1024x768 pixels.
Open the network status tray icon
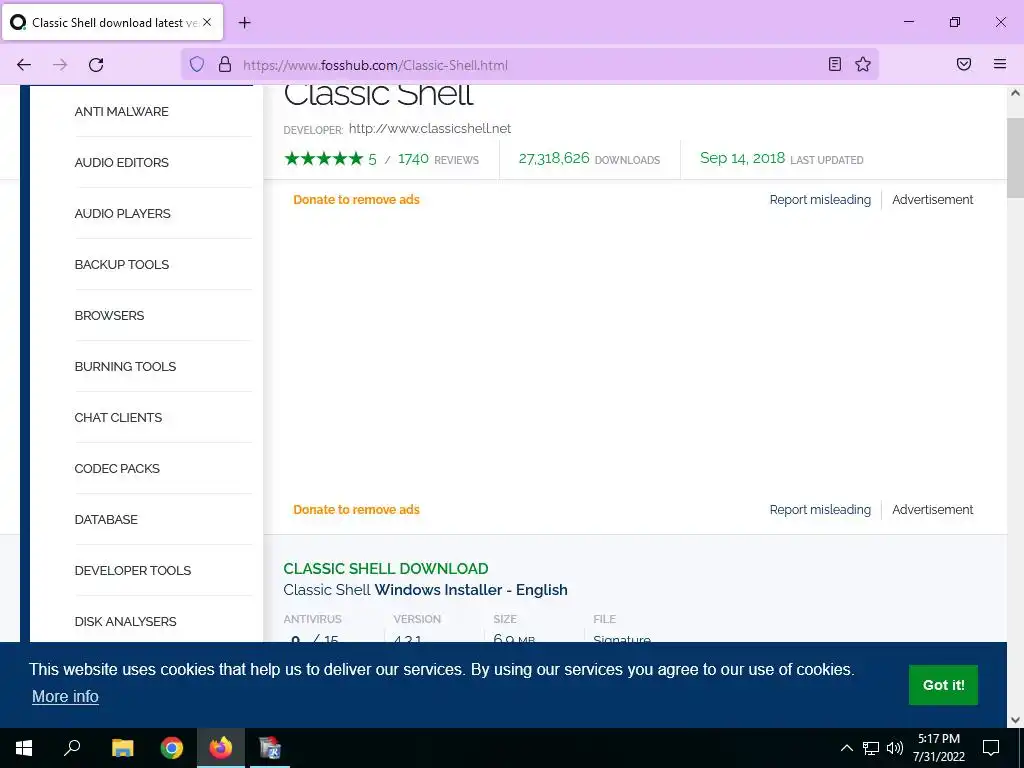pyautogui.click(x=871, y=748)
